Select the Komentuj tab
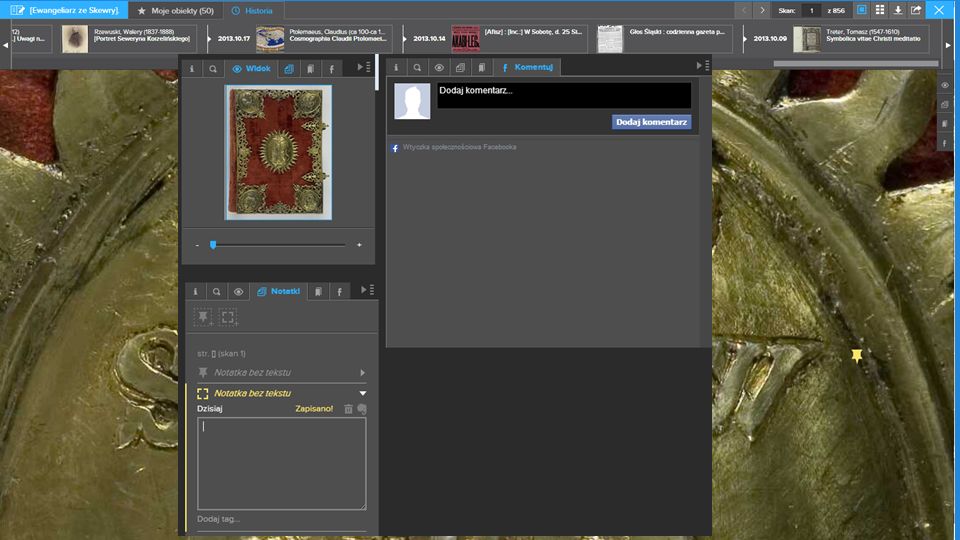The height and width of the screenshot is (540, 960). coord(527,67)
